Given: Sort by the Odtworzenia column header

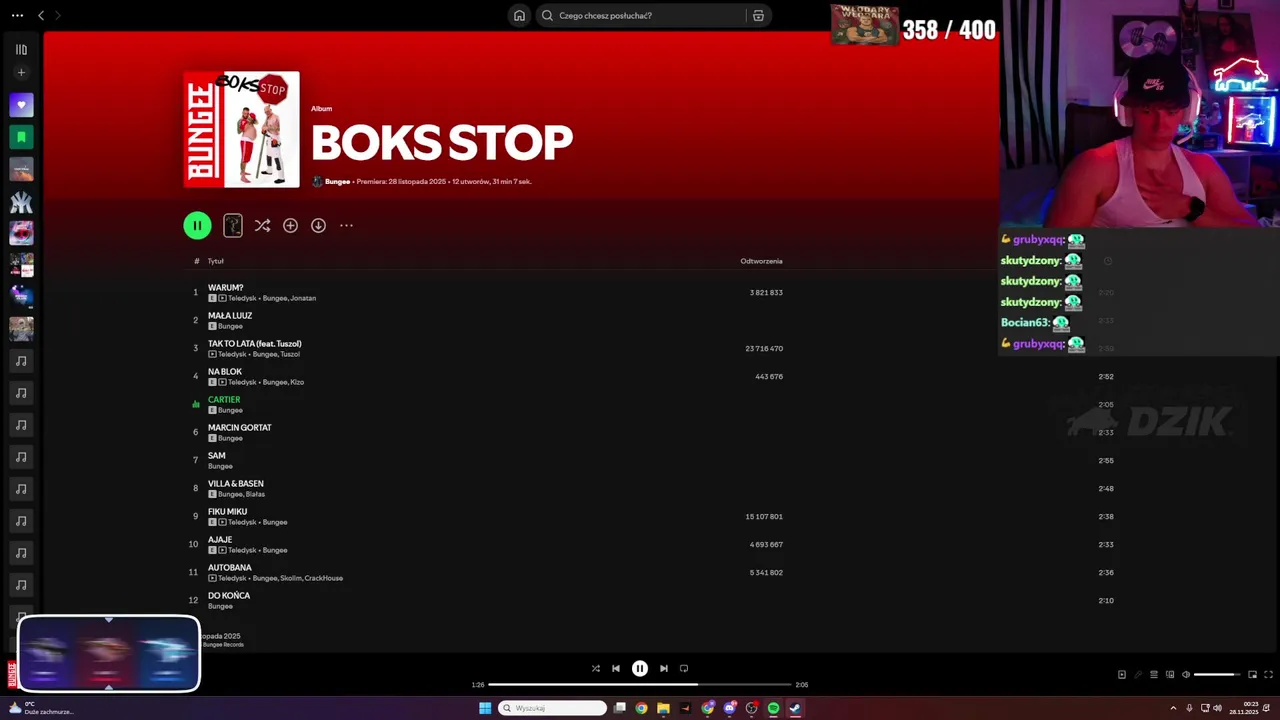Looking at the screenshot, I should point(761,261).
